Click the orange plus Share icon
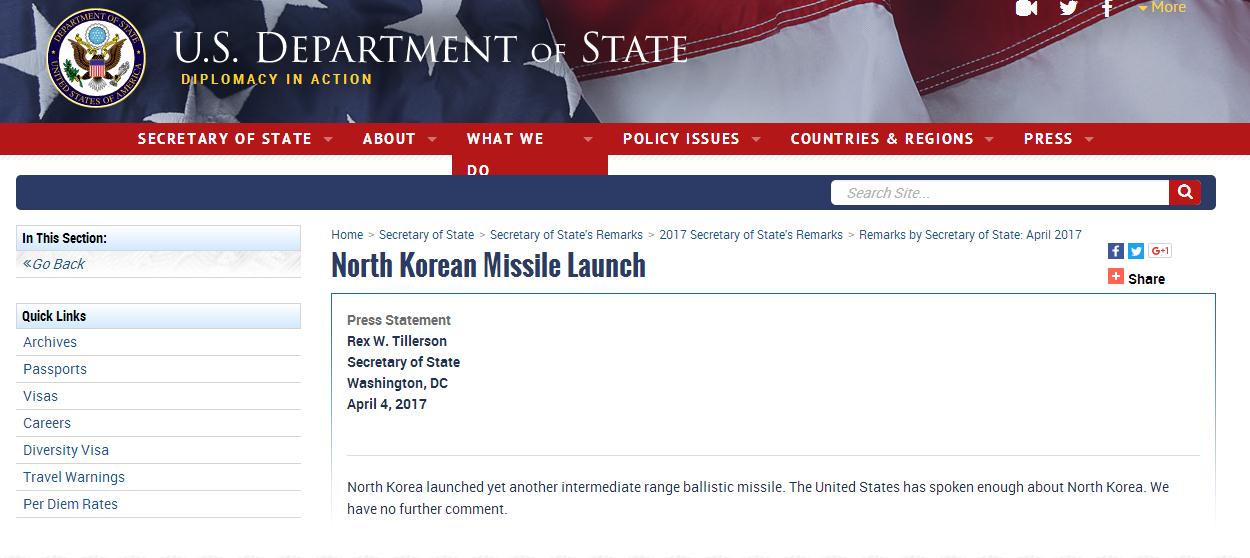 pos(1116,277)
